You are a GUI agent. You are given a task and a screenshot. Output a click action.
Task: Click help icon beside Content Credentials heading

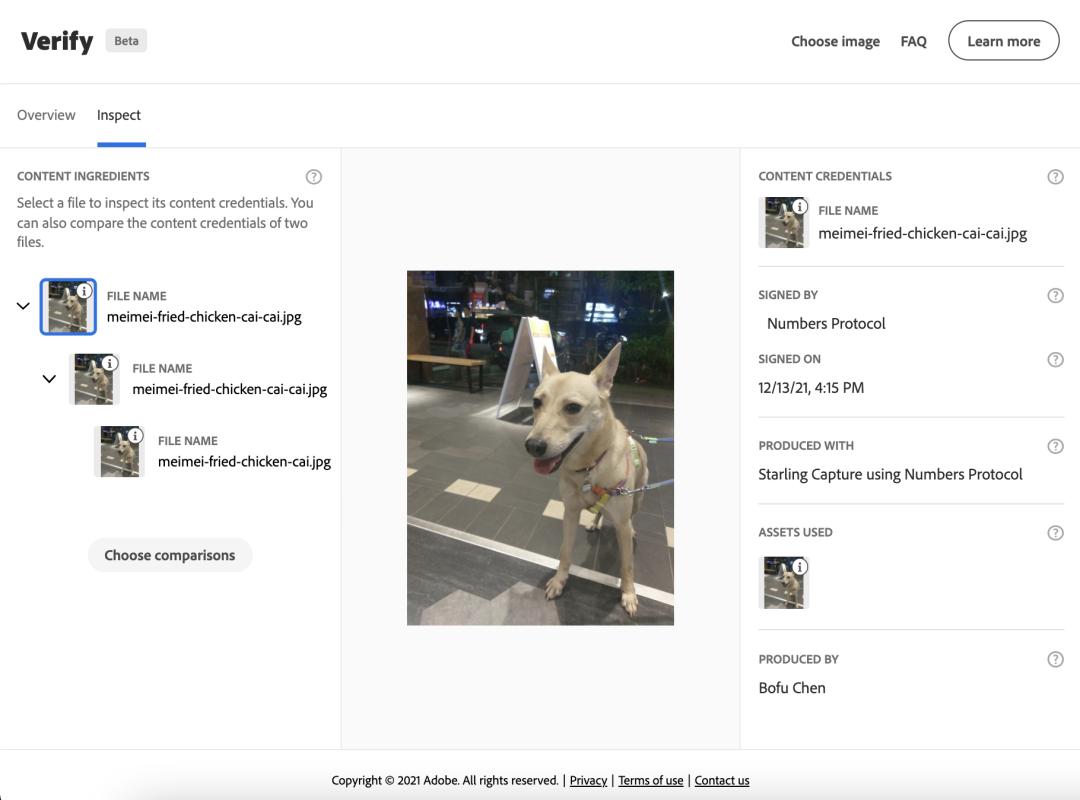tap(1055, 177)
